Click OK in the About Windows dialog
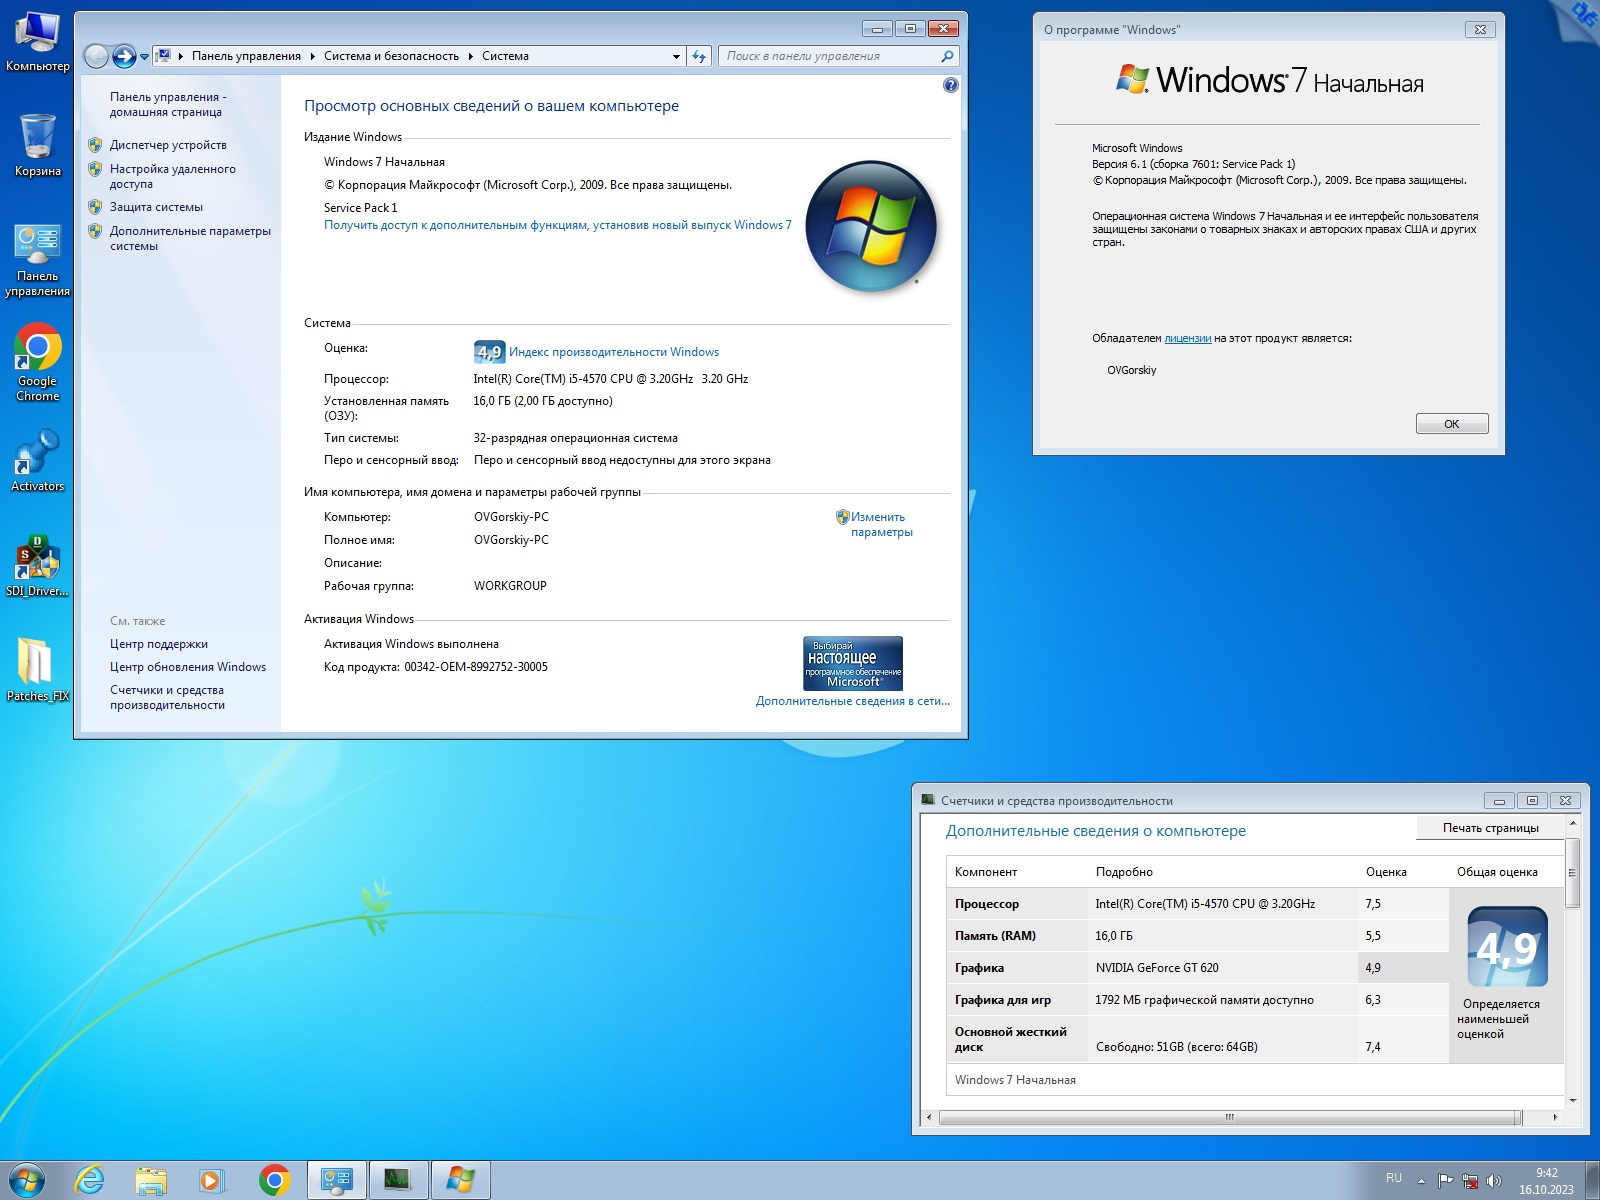1600x1200 pixels. tap(1452, 424)
